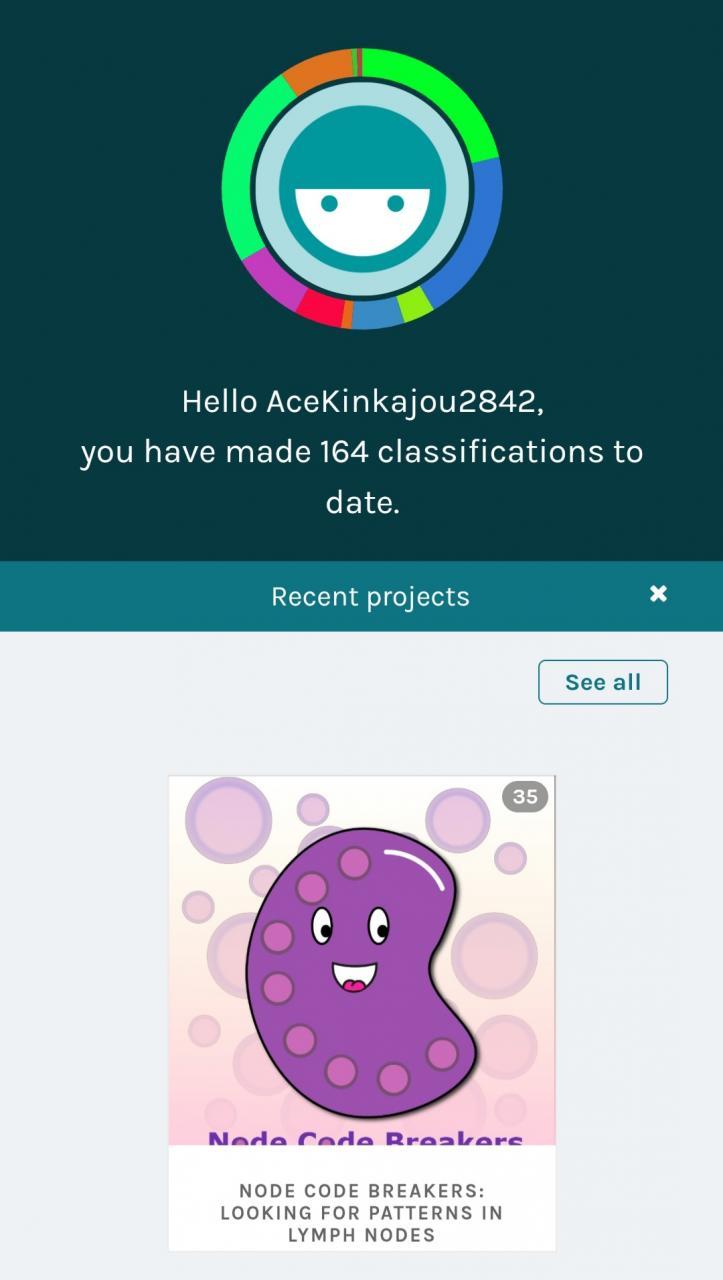Open the Node Code Breakers project title link
The height and width of the screenshot is (1280, 723).
(x=362, y=1212)
